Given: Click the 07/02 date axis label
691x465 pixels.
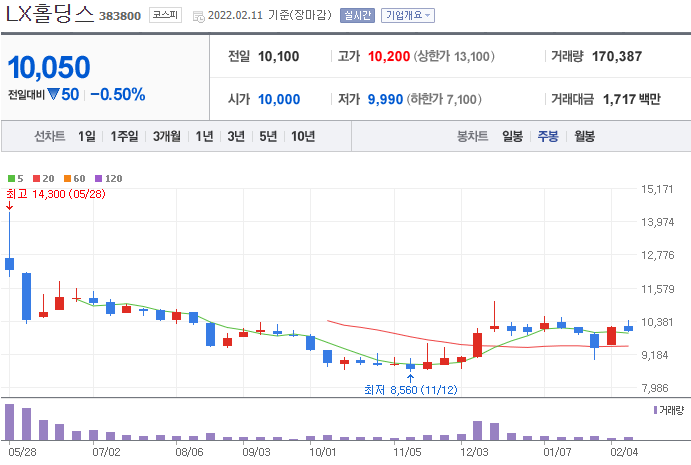Looking at the screenshot, I should point(106,452).
